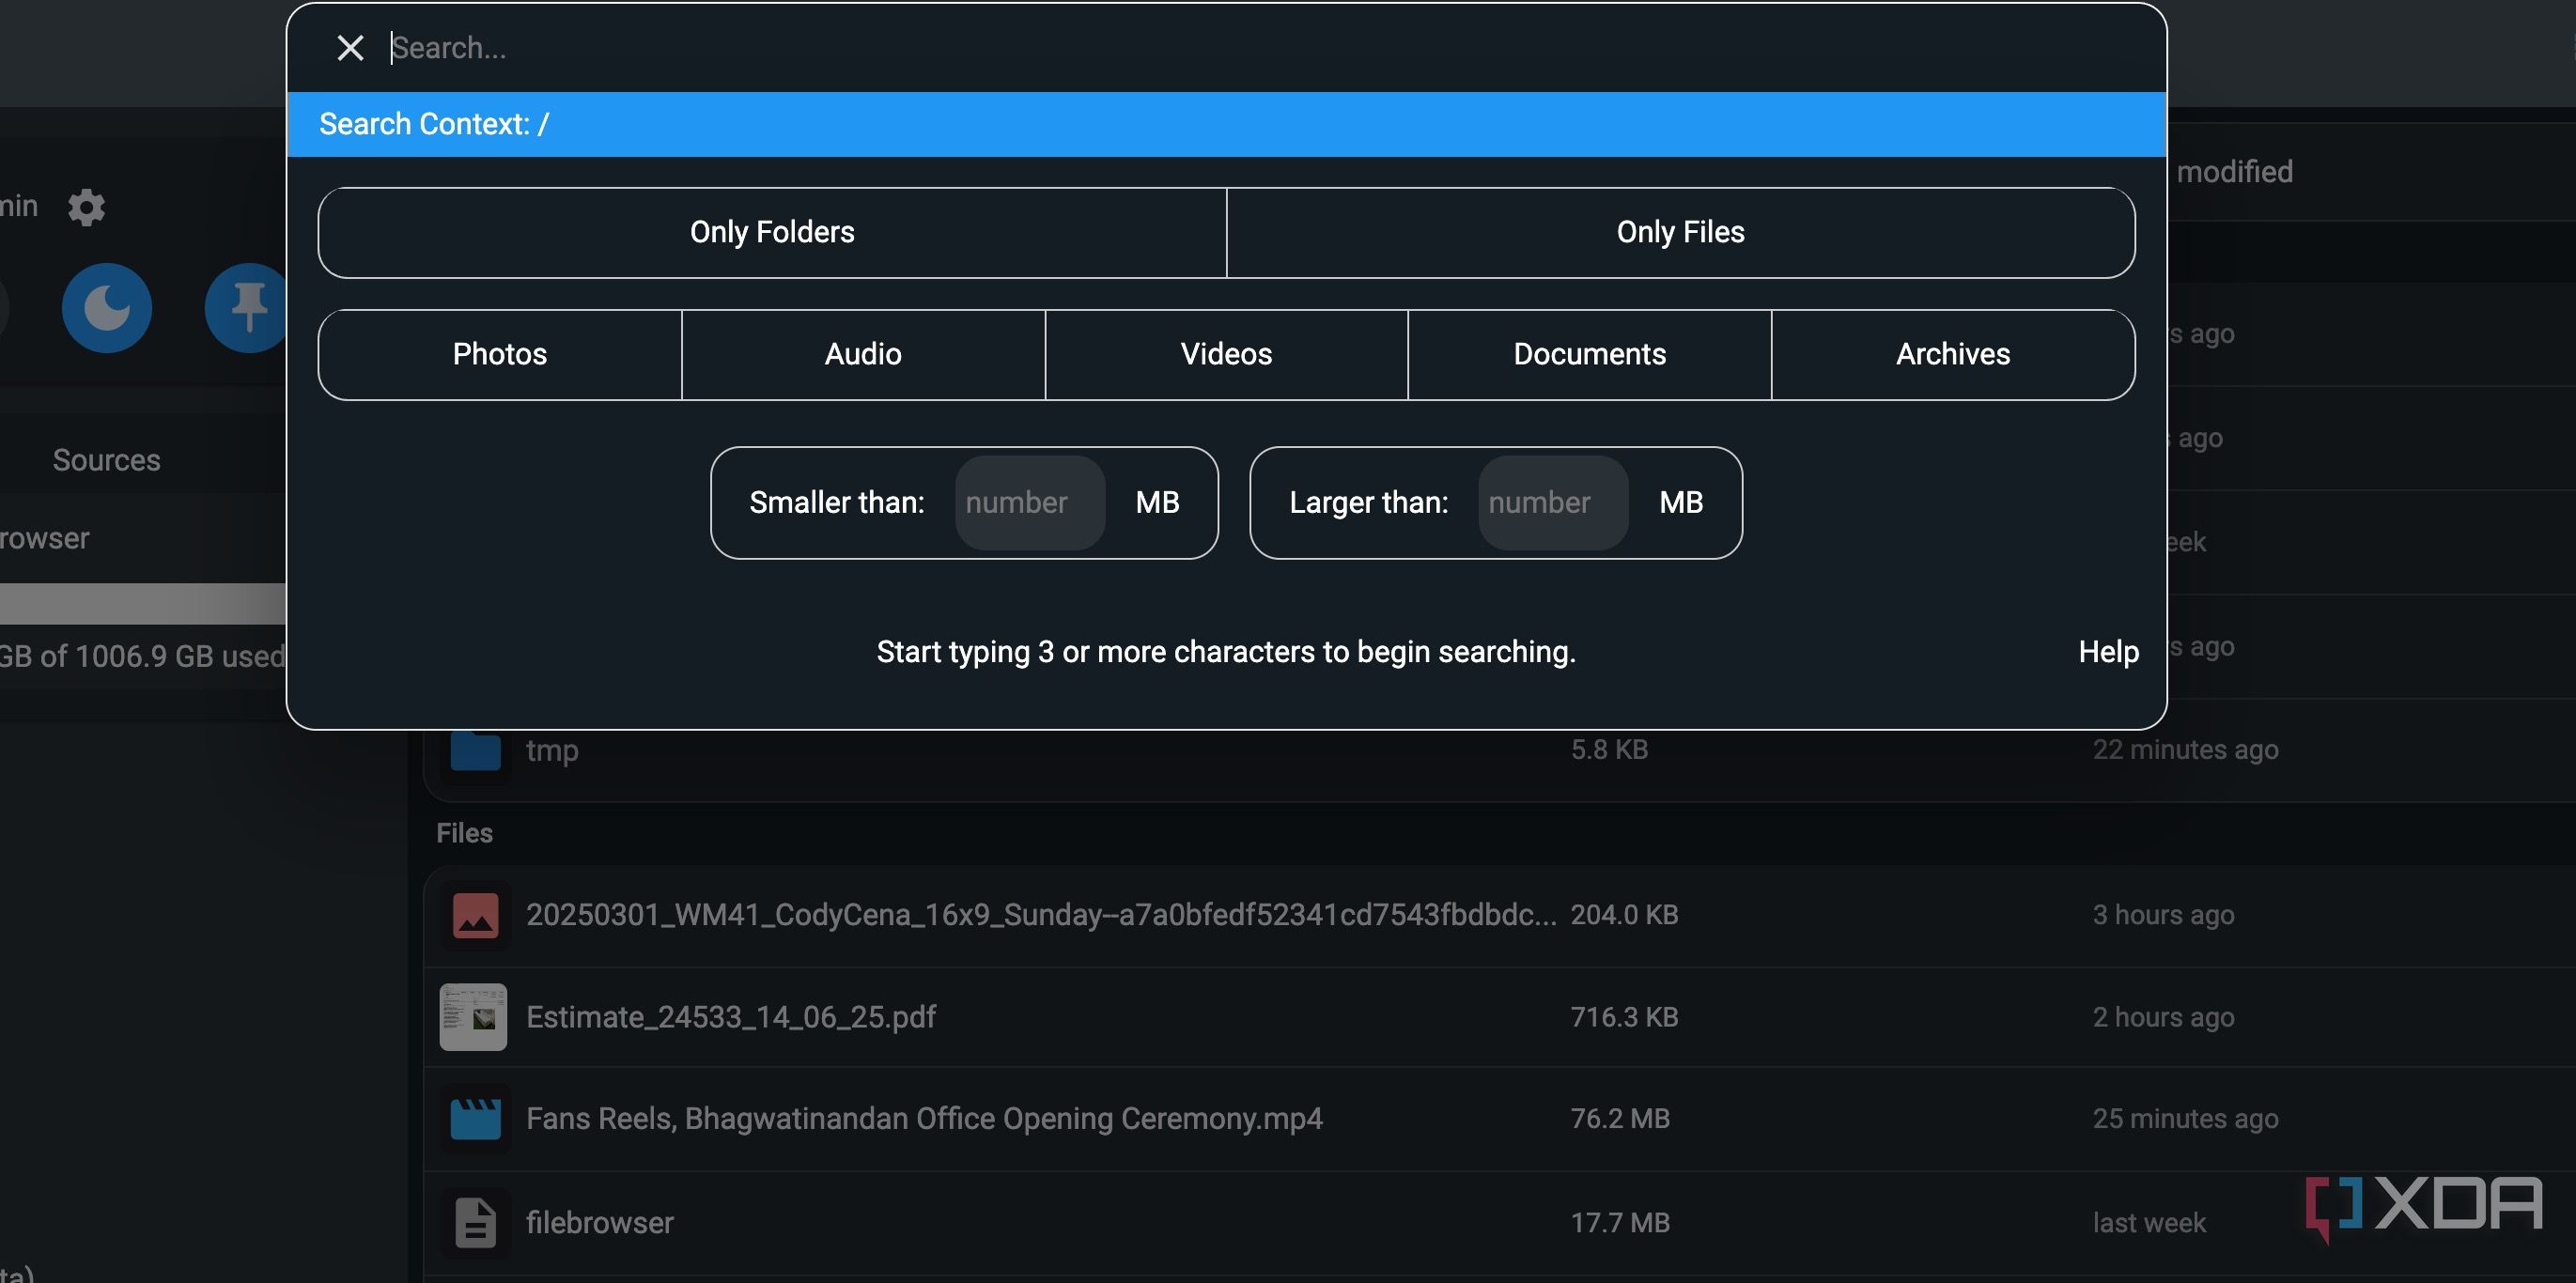This screenshot has width=2576, height=1283.
Task: Click the 5.8 KB size cell
Action: 1609,750
